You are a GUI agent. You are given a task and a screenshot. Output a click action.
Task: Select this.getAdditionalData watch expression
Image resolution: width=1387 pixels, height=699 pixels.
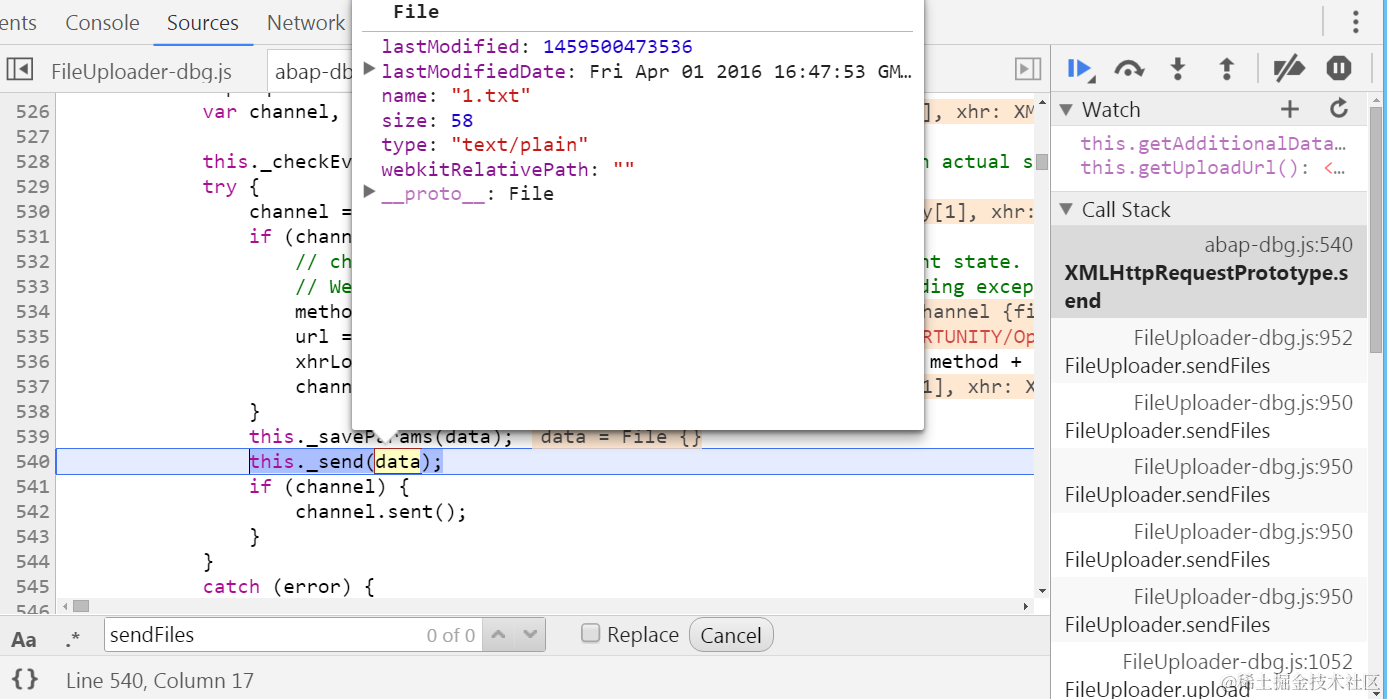pyautogui.click(x=1213, y=143)
